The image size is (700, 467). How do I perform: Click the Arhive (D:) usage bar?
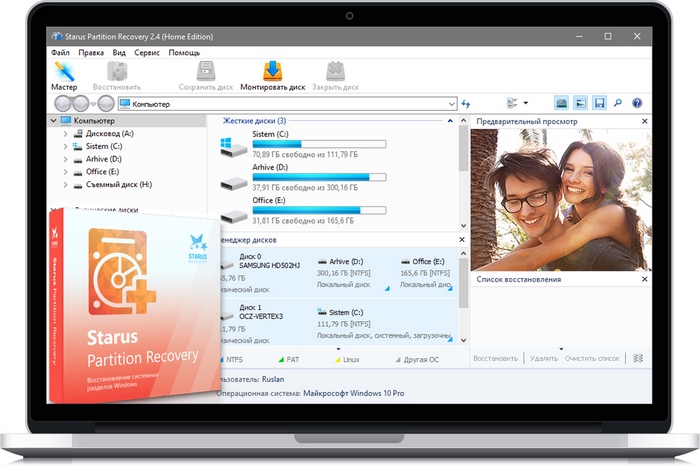(x=319, y=177)
